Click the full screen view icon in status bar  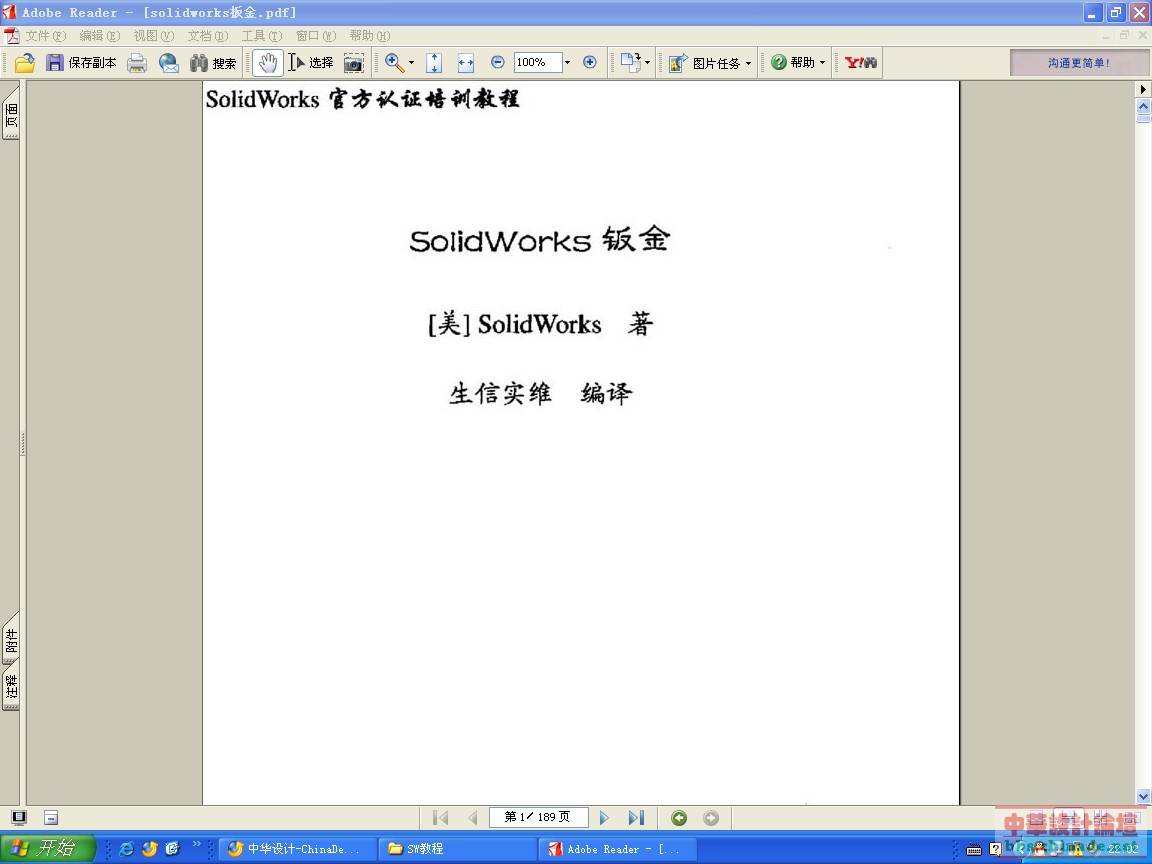click(19, 817)
